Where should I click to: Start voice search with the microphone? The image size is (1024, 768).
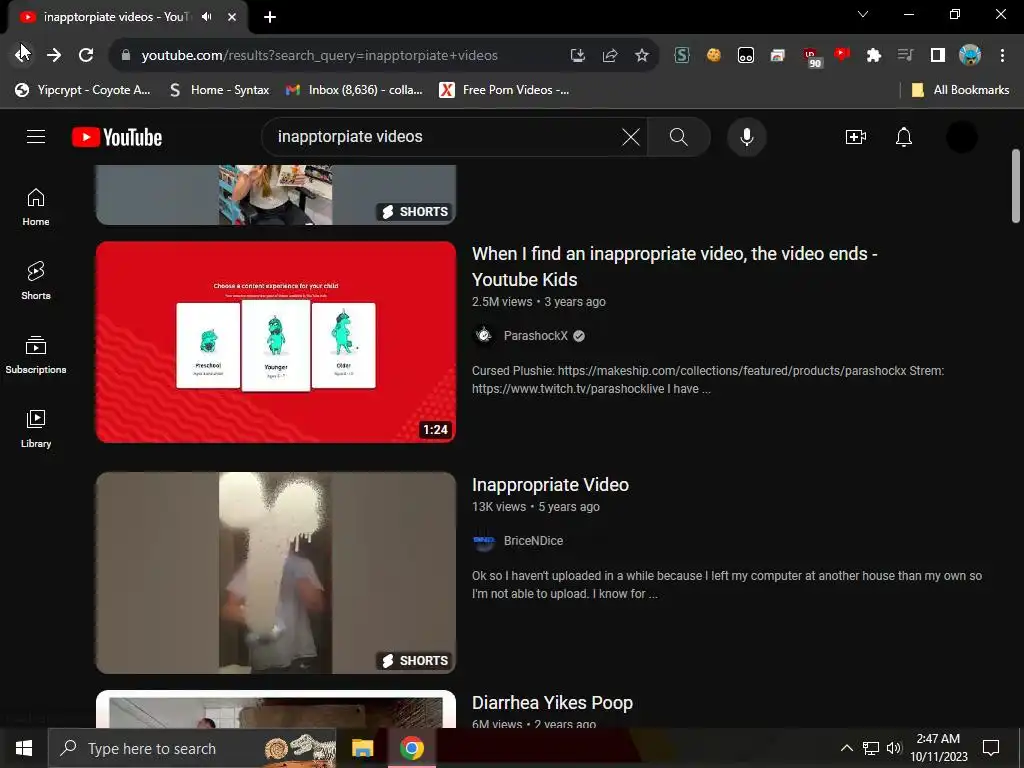(x=746, y=136)
